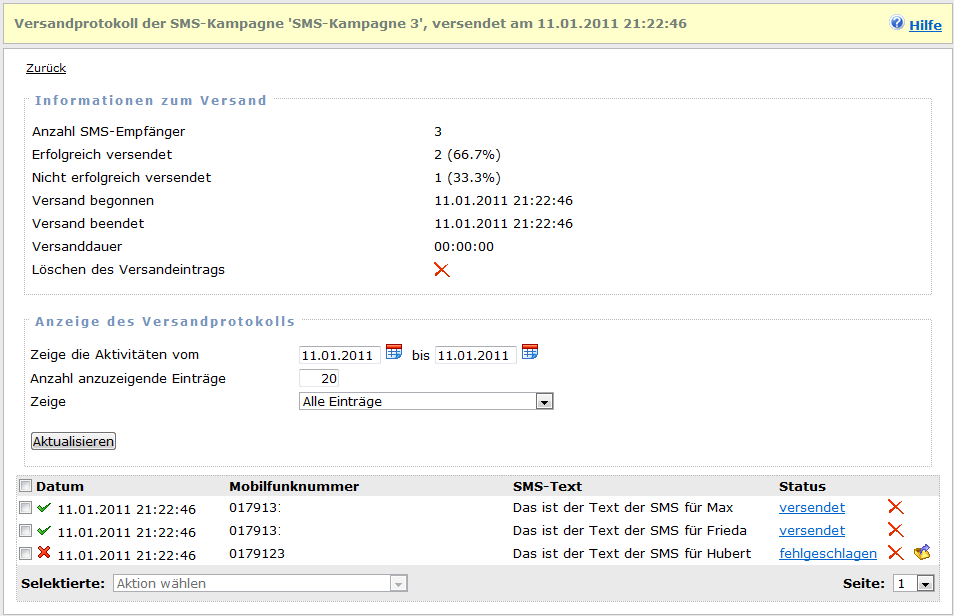The width and height of the screenshot is (954, 616).
Task: Go back via the Zurück link
Action: tap(46, 69)
